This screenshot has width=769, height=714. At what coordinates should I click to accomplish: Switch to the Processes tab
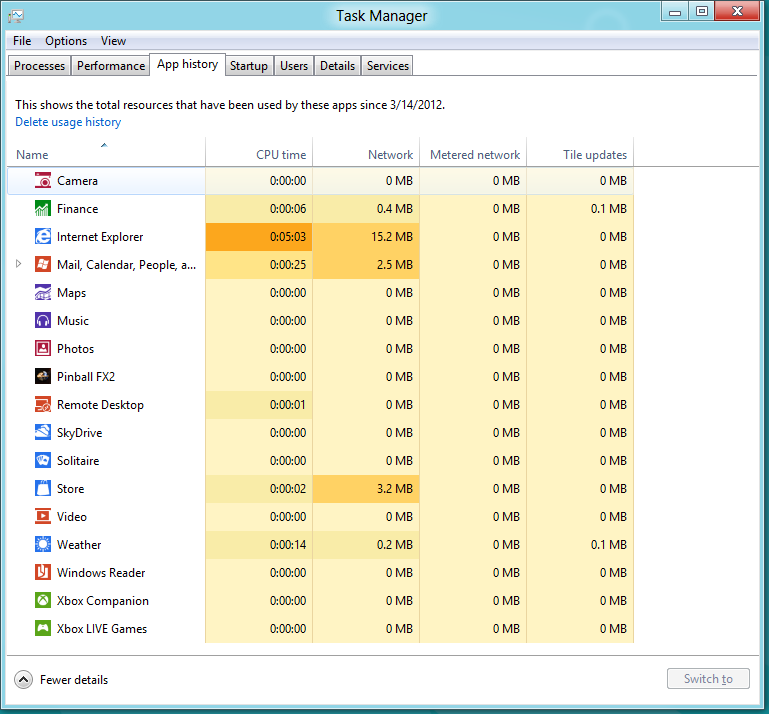tap(39, 66)
